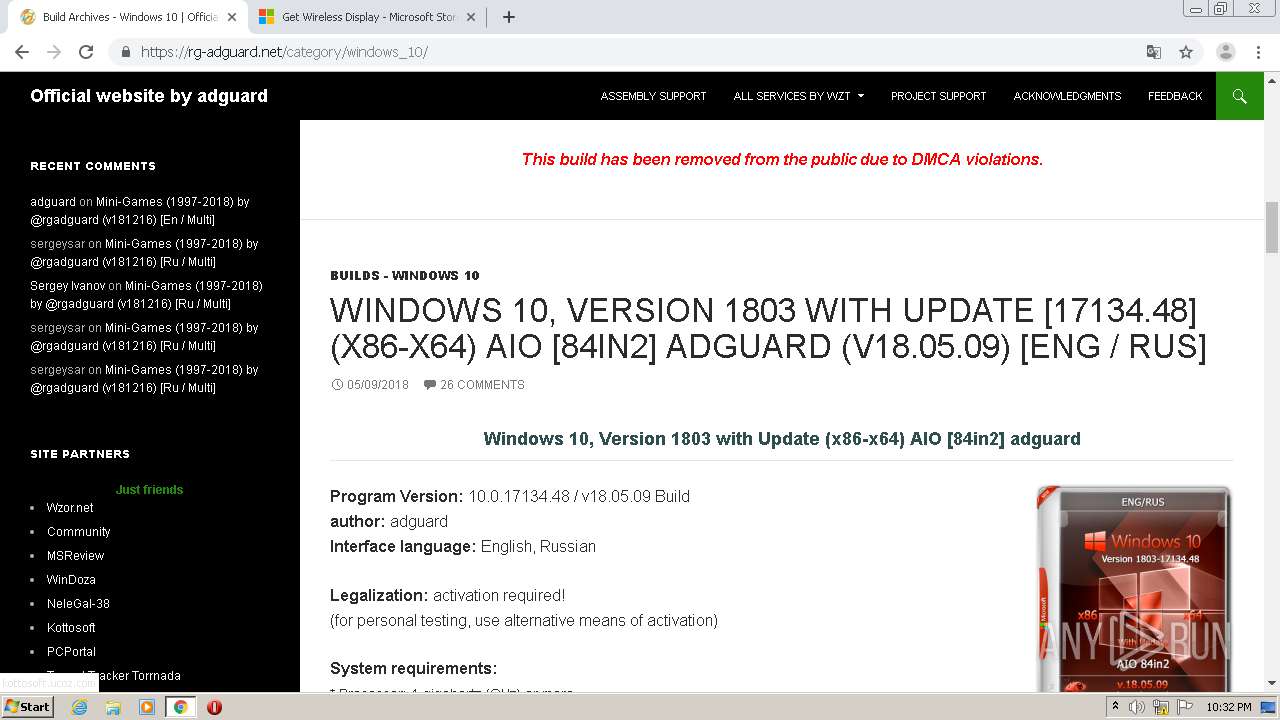Open the red Opera taskbar icon
Screen dimensions: 1280x720
(214, 707)
